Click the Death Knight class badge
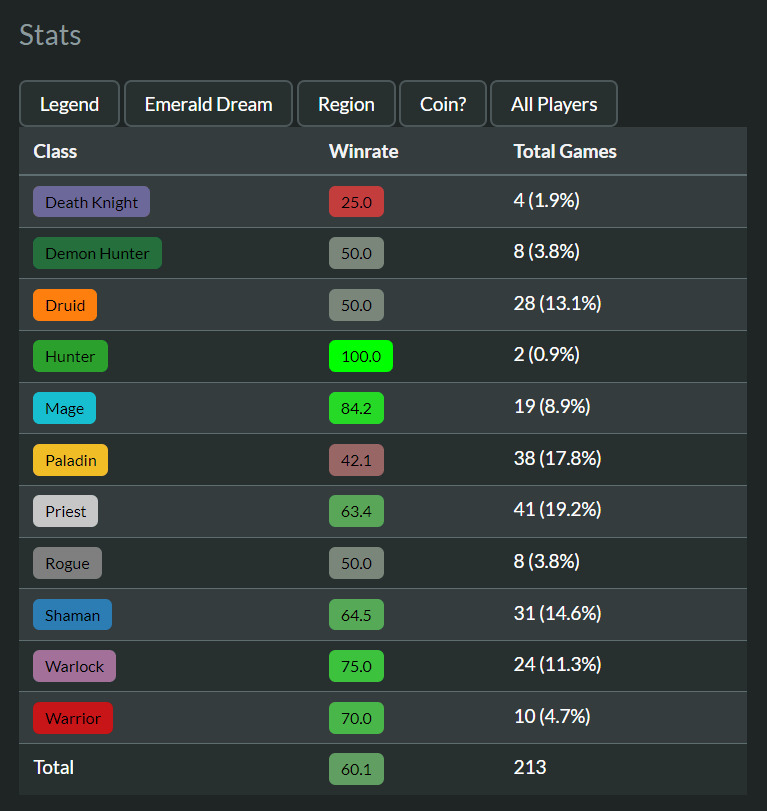 [91, 202]
